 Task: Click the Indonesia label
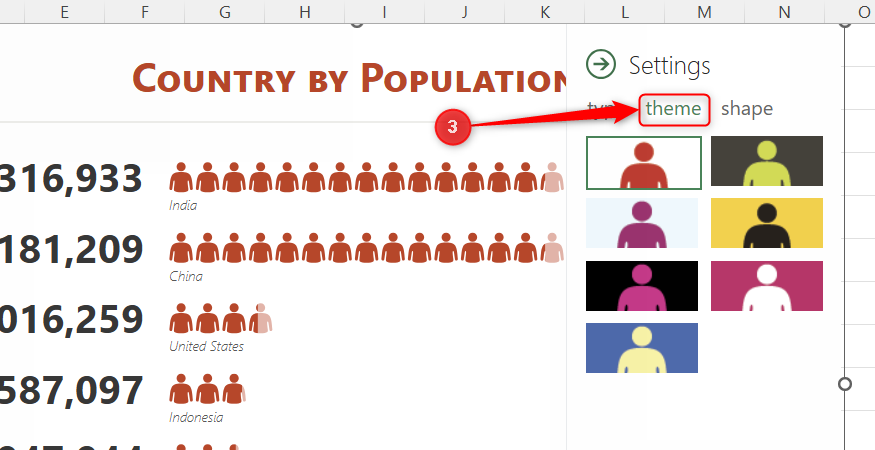[x=196, y=417]
